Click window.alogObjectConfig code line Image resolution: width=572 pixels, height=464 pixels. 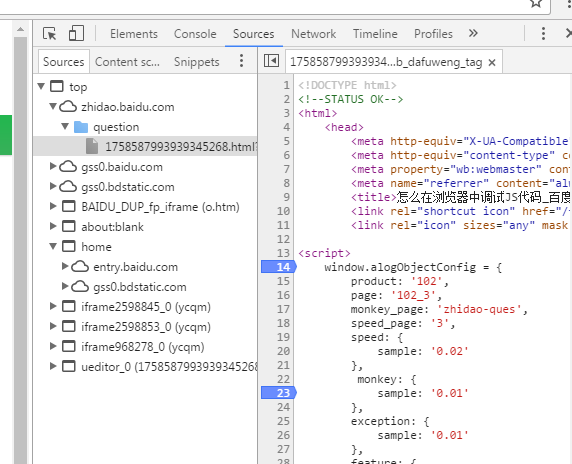pyautogui.click(x=413, y=267)
